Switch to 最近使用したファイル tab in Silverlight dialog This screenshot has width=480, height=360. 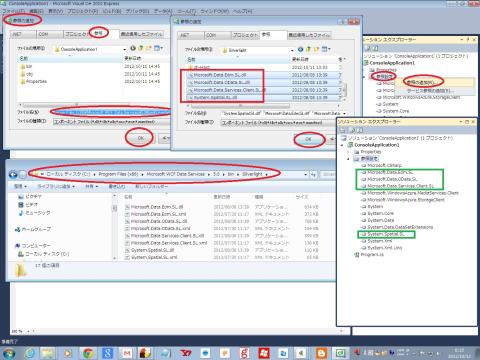pos(309,35)
